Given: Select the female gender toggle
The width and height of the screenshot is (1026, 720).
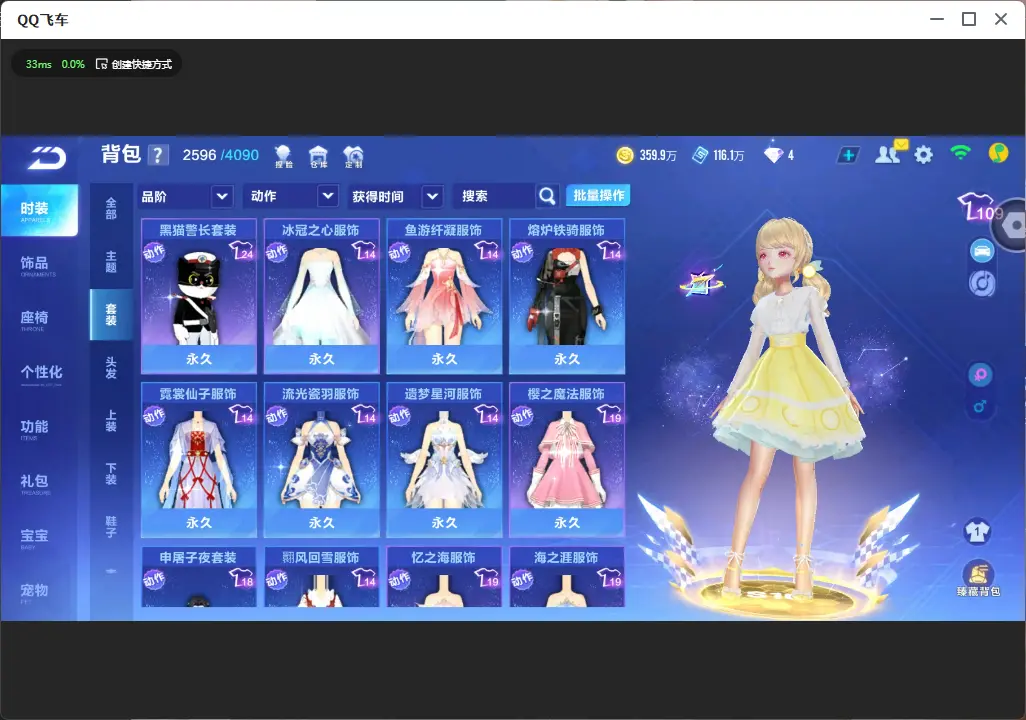Looking at the screenshot, I should (x=980, y=375).
